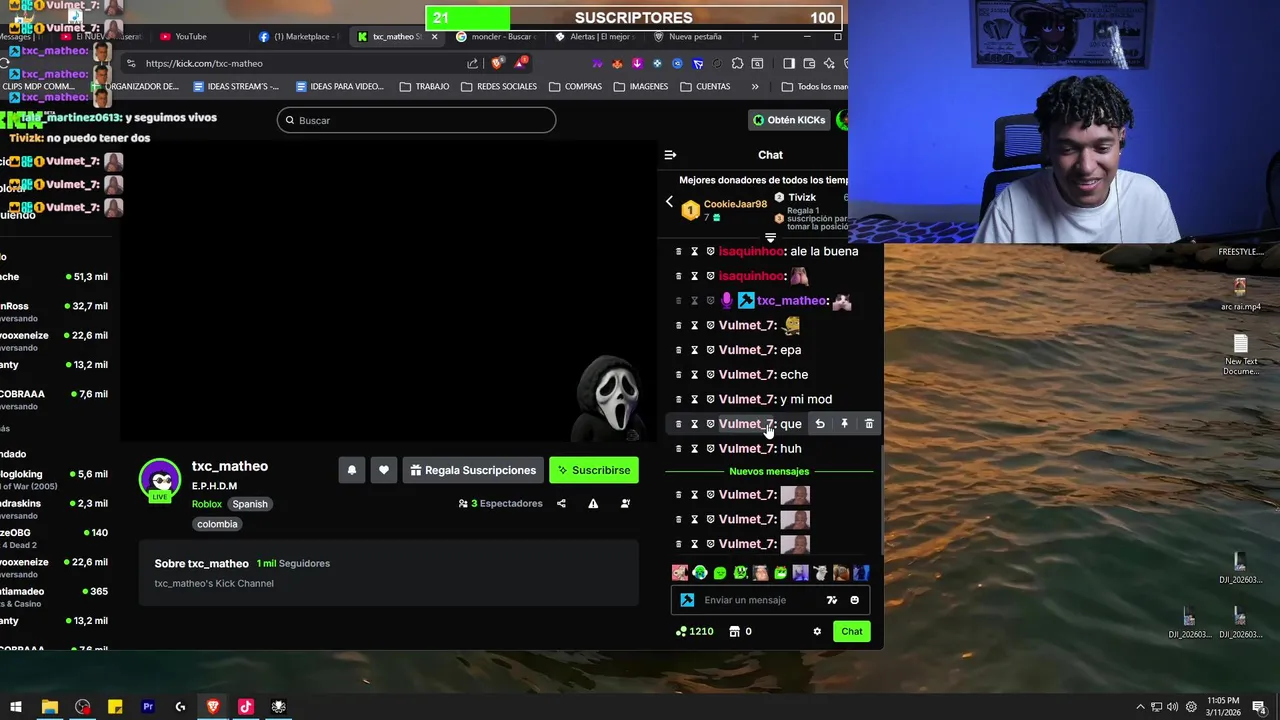
Task: Click the trash icon on 'ale la buena' message
Action: tap(678, 252)
